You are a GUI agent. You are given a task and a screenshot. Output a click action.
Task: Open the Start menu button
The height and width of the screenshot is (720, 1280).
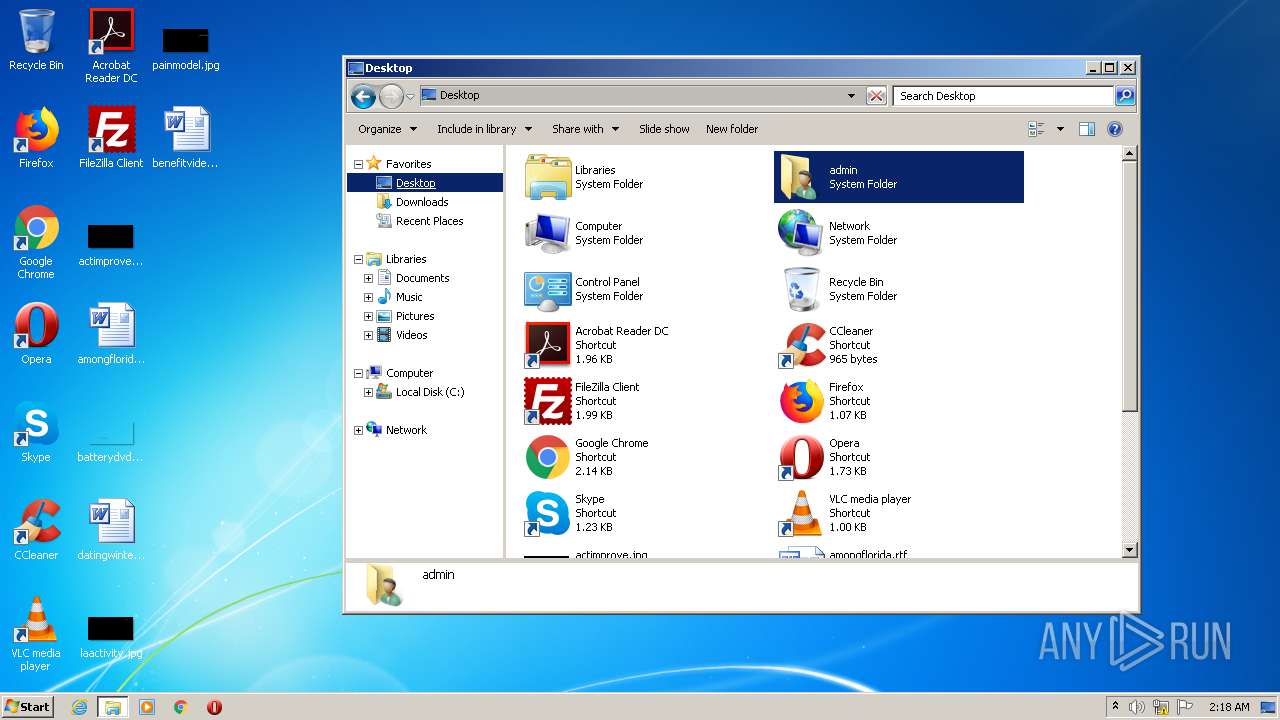(27, 706)
